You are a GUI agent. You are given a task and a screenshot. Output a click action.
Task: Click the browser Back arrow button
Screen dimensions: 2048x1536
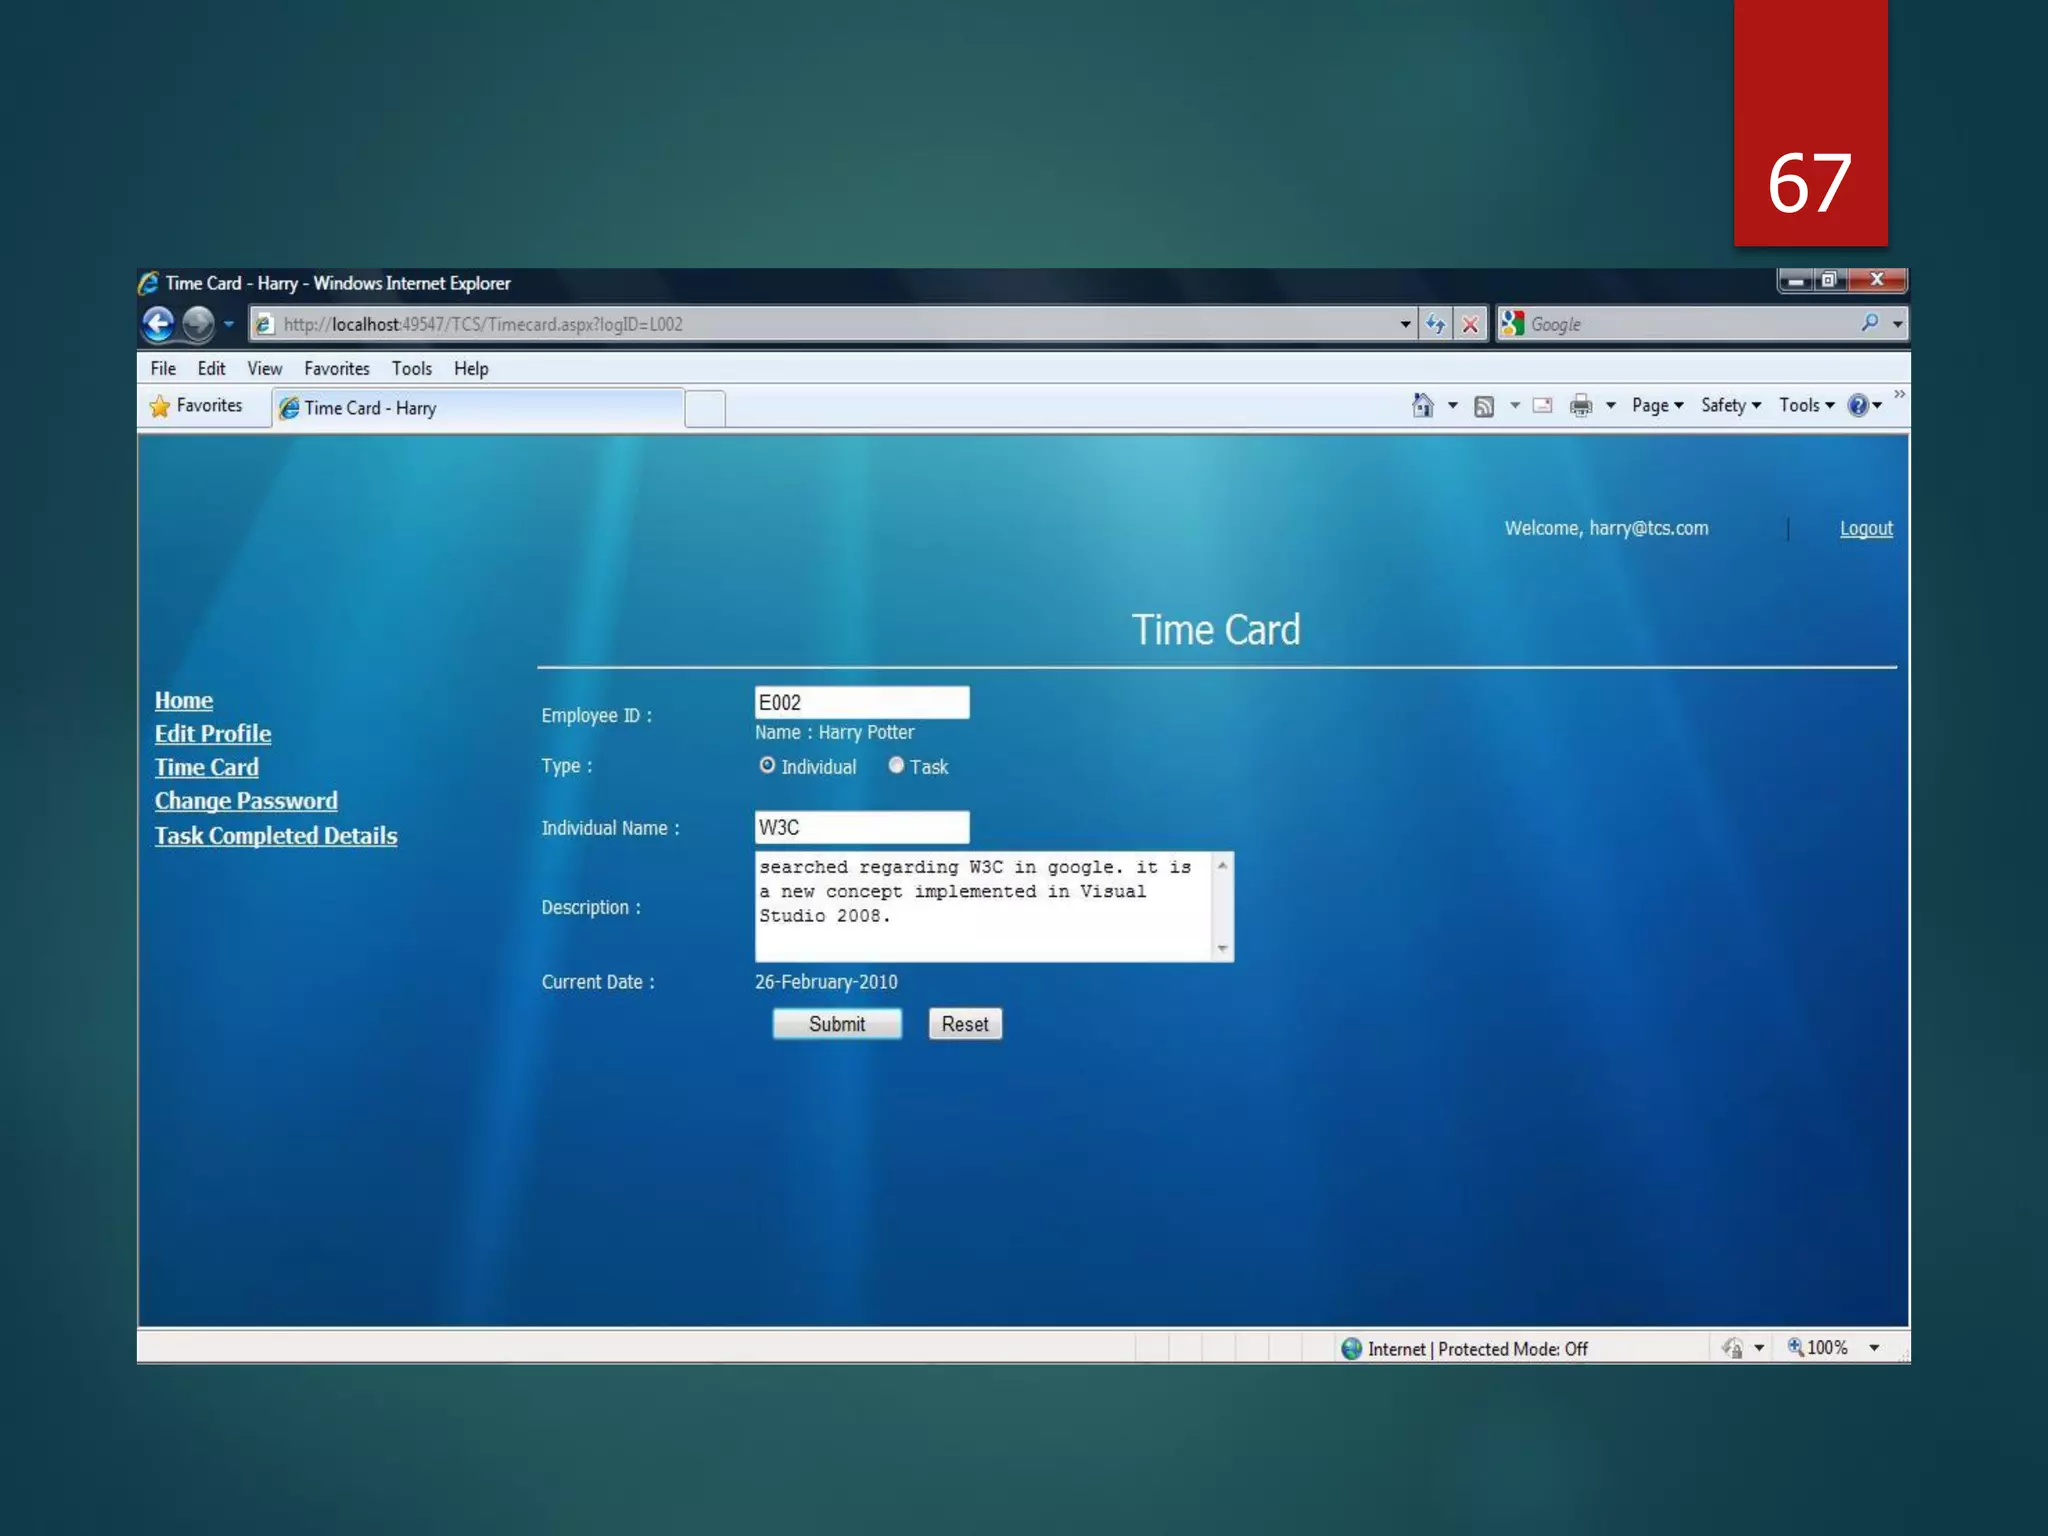tap(159, 323)
